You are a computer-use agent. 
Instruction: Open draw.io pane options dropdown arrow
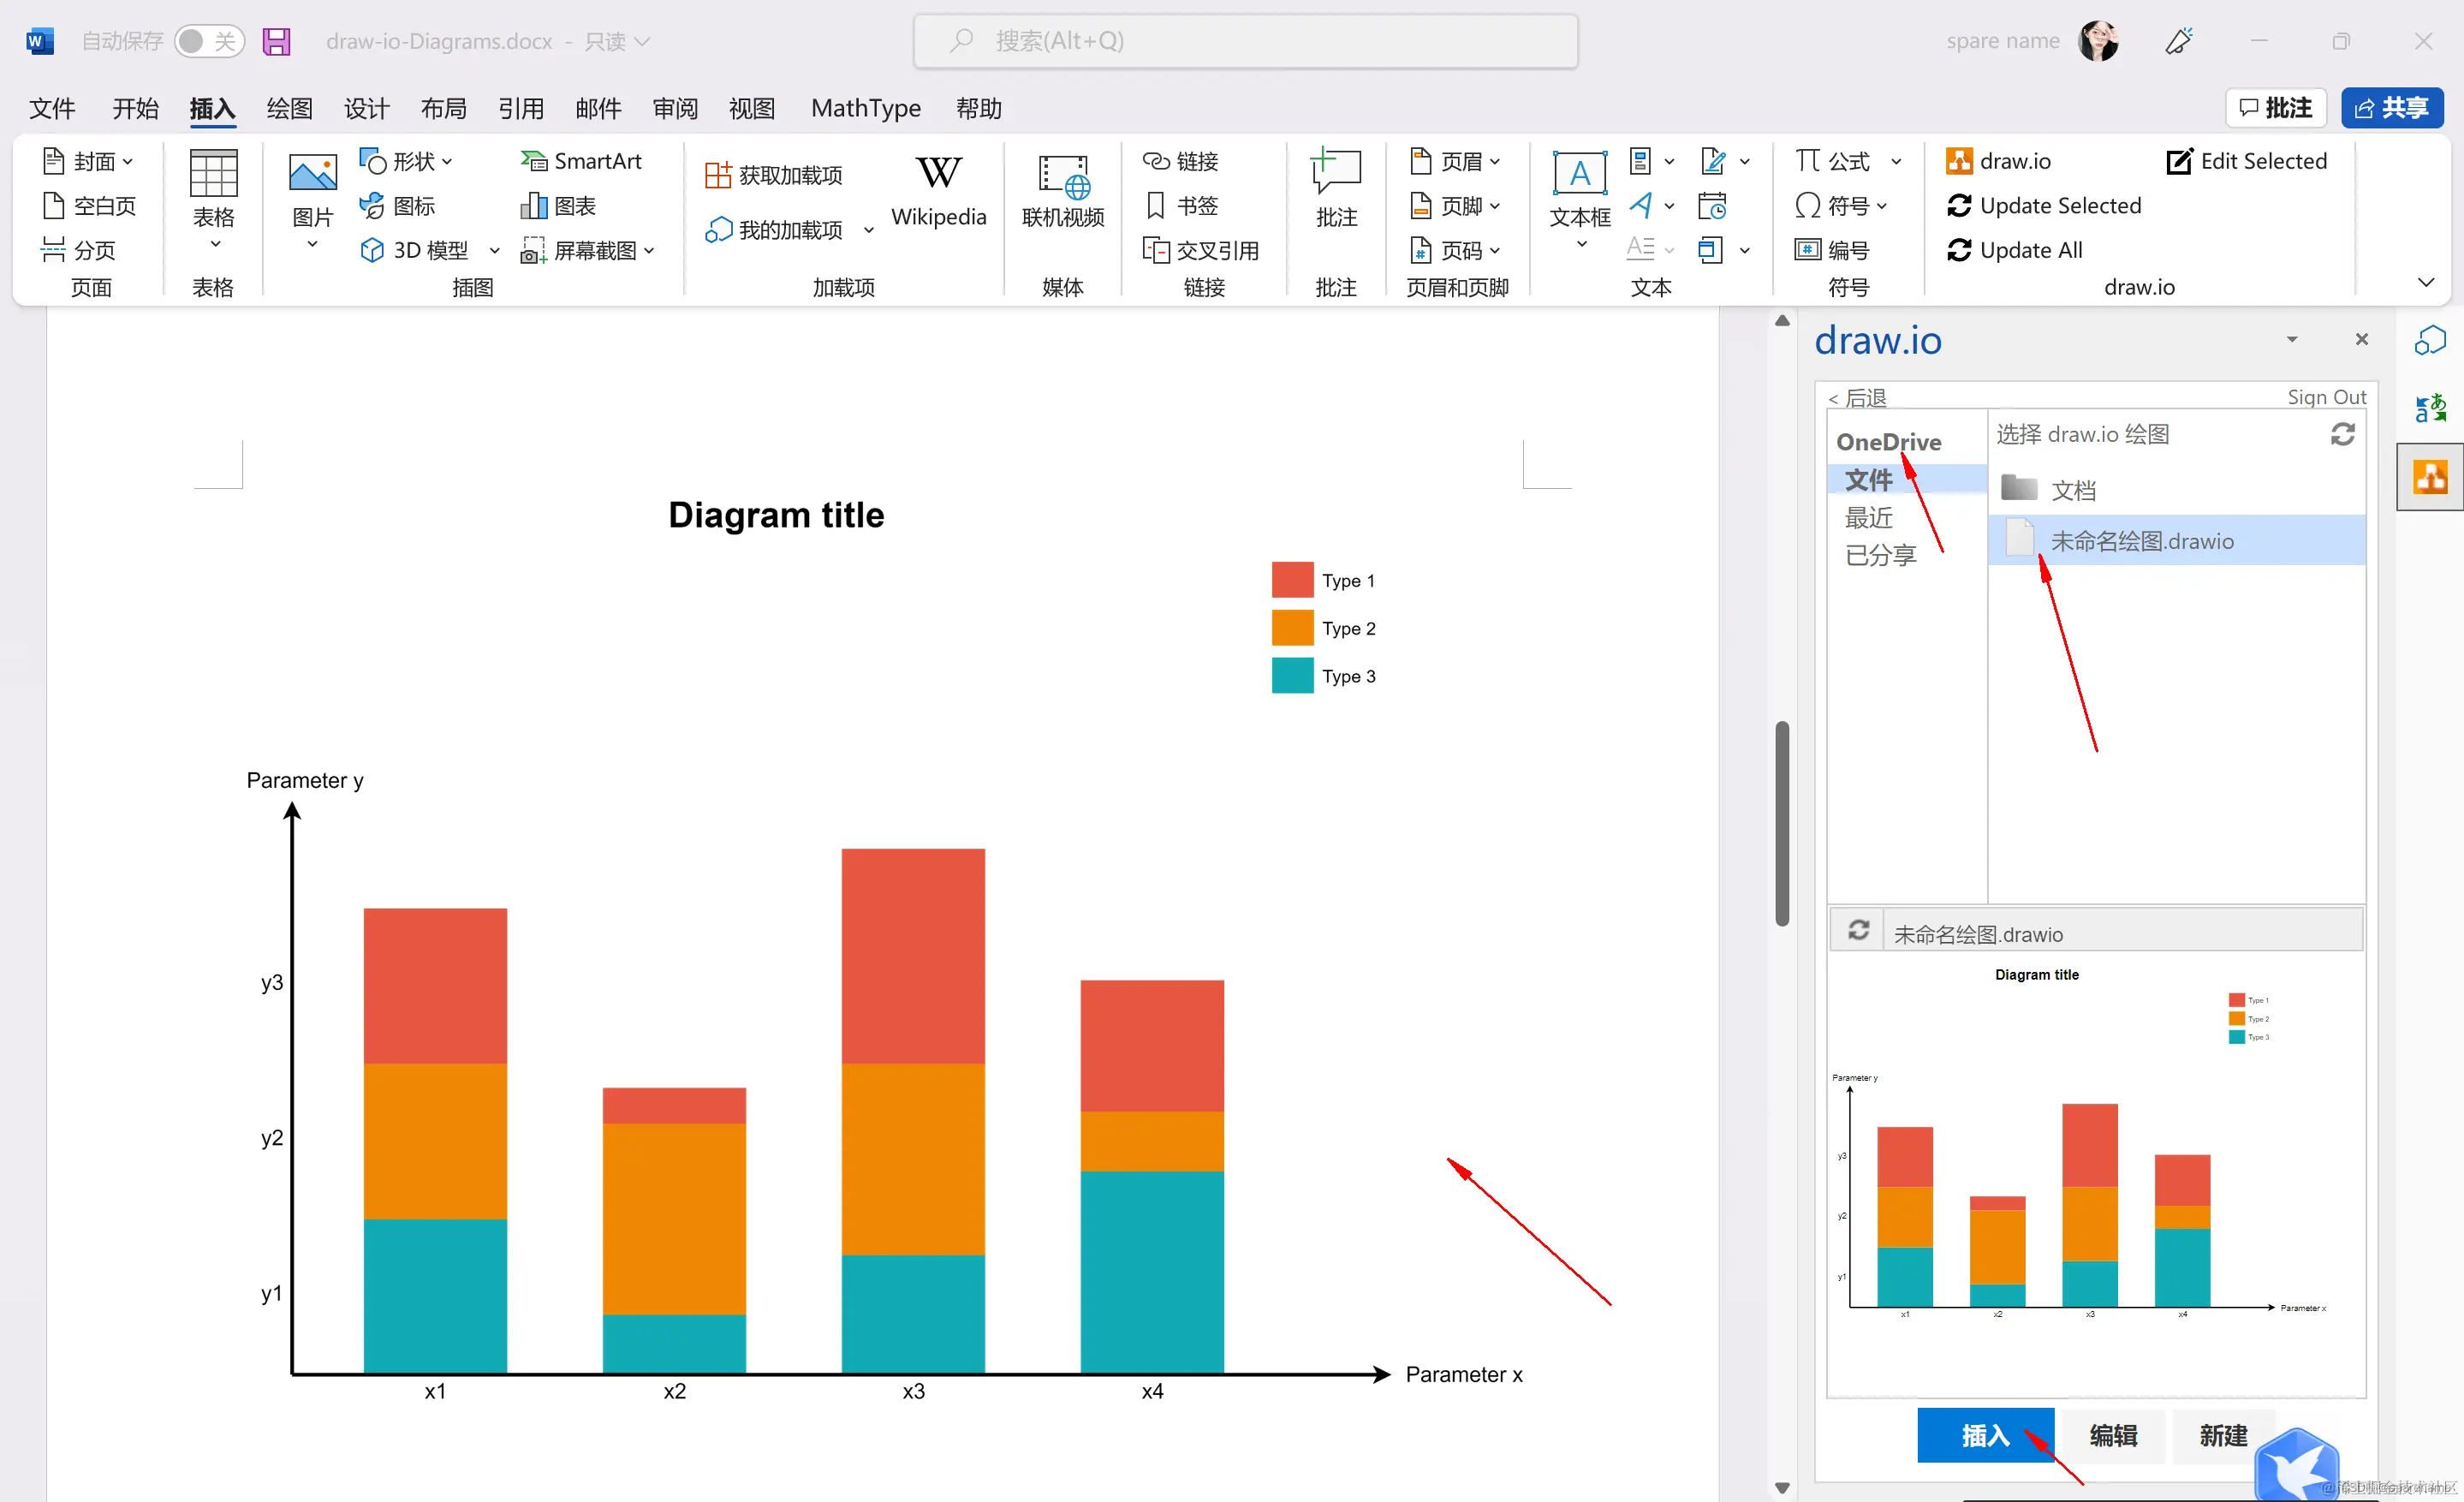(2291, 340)
